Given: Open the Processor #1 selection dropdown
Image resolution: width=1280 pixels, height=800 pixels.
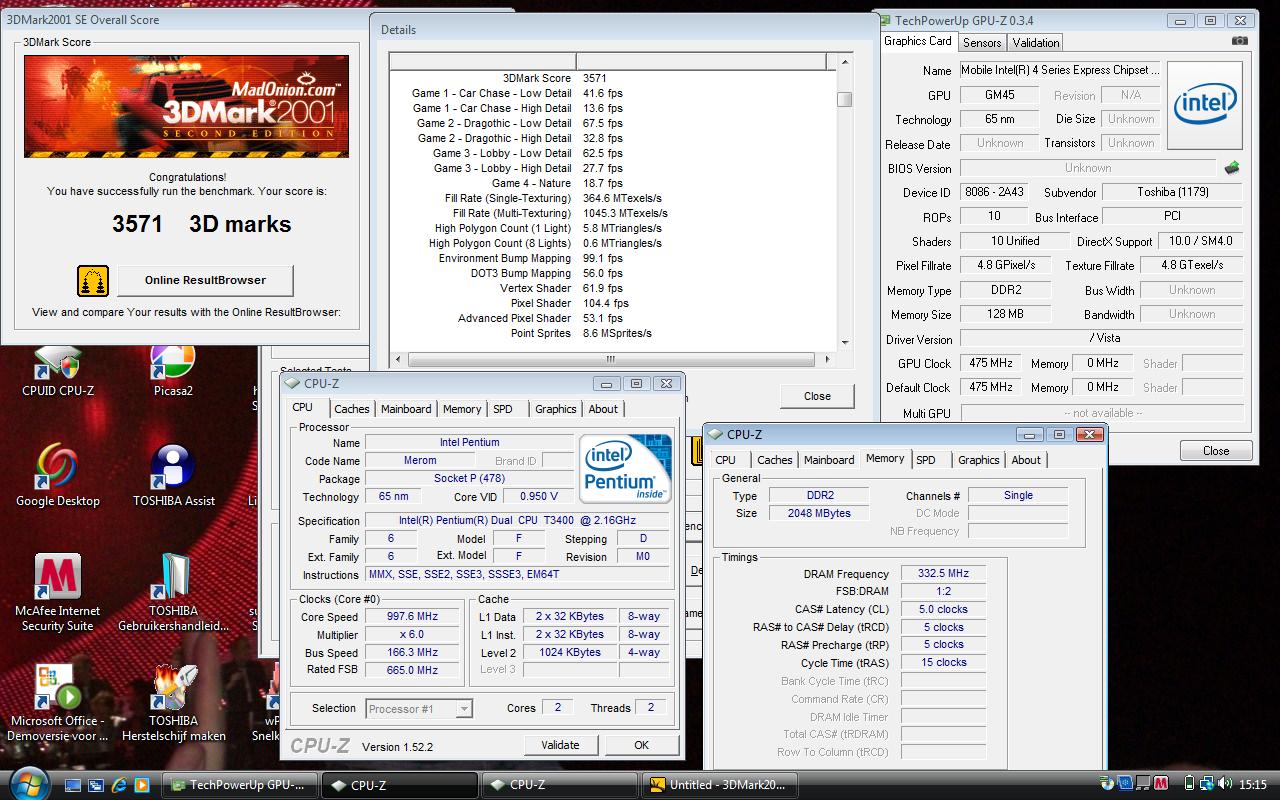Looking at the screenshot, I should tap(419, 709).
